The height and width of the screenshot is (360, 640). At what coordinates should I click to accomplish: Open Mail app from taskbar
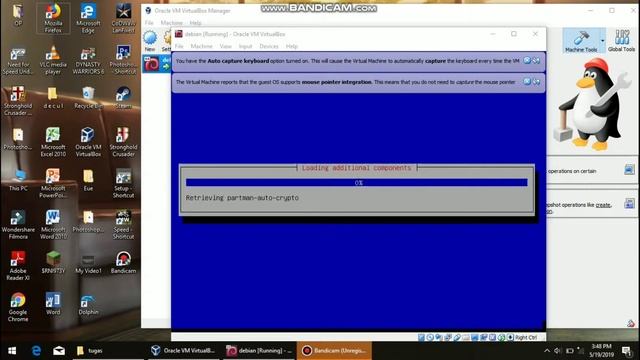coord(59,351)
